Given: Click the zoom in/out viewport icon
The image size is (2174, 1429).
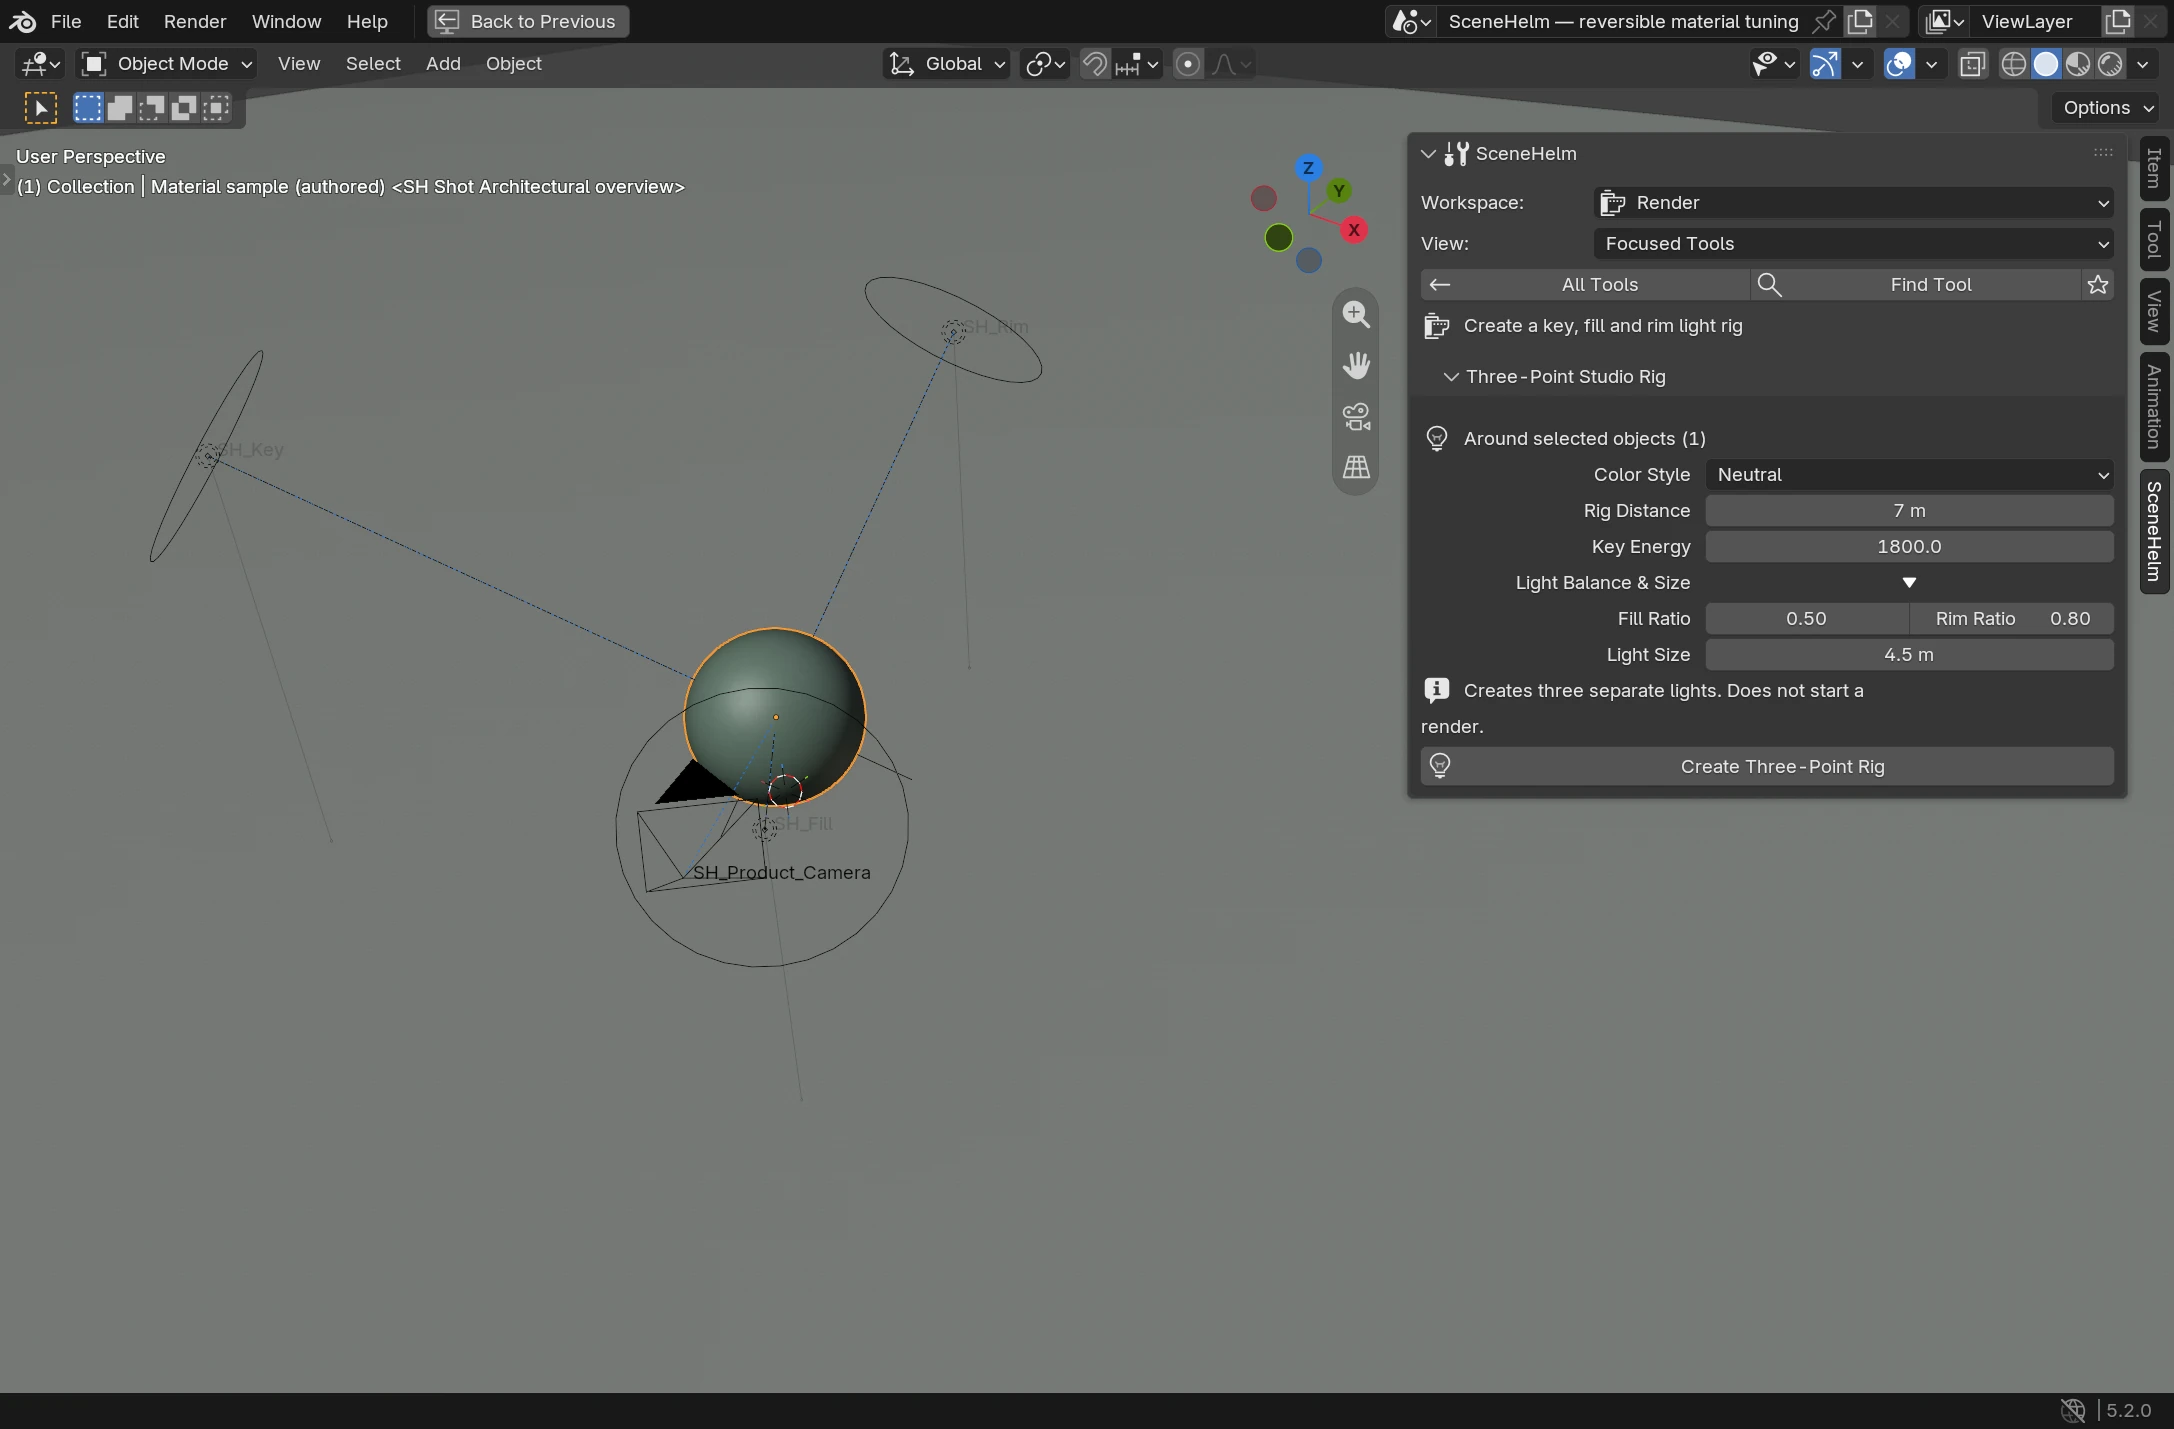Looking at the screenshot, I should pos(1356,314).
